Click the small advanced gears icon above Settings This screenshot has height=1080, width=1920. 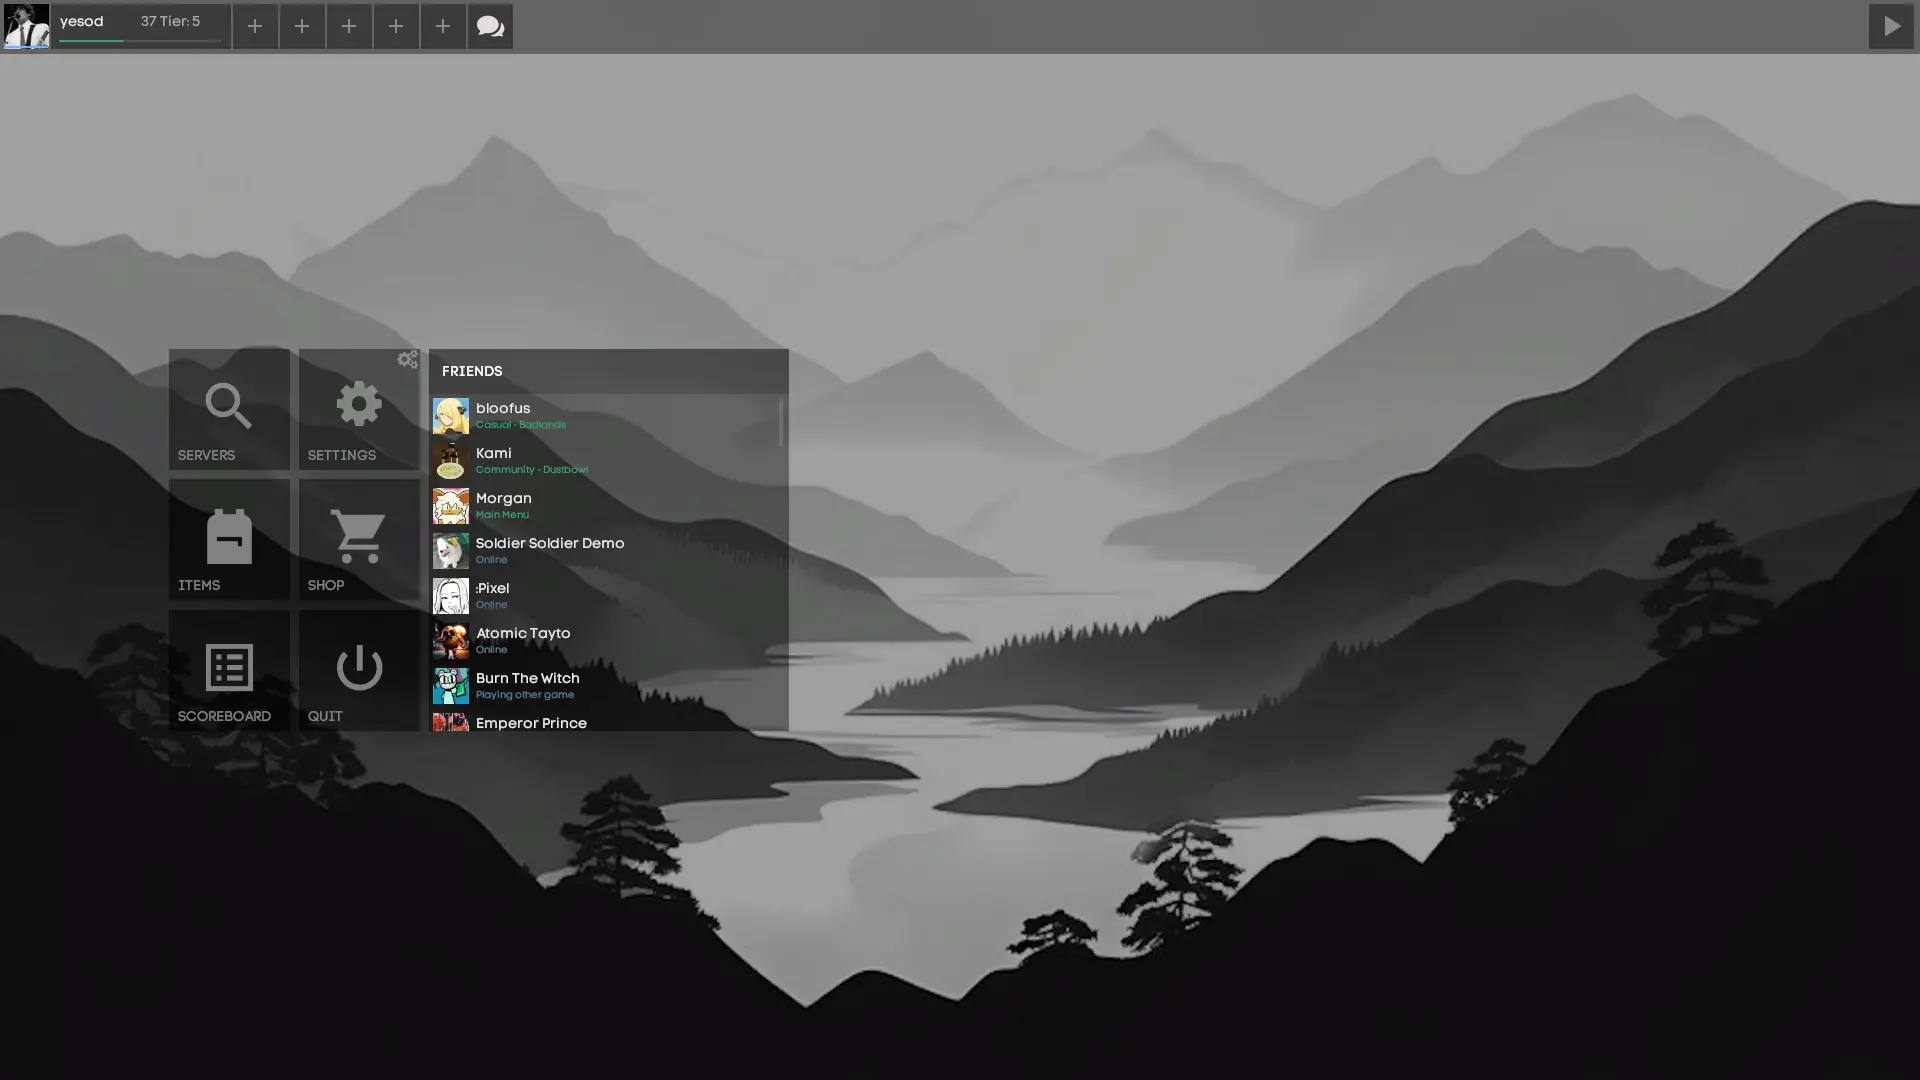coord(407,359)
